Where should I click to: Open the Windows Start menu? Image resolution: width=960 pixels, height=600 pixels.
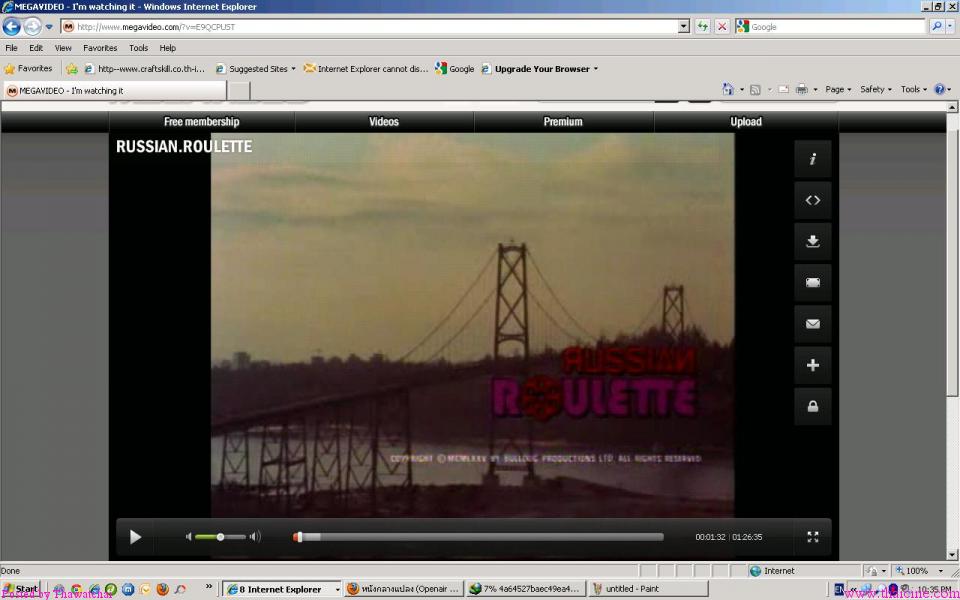click(x=21, y=589)
